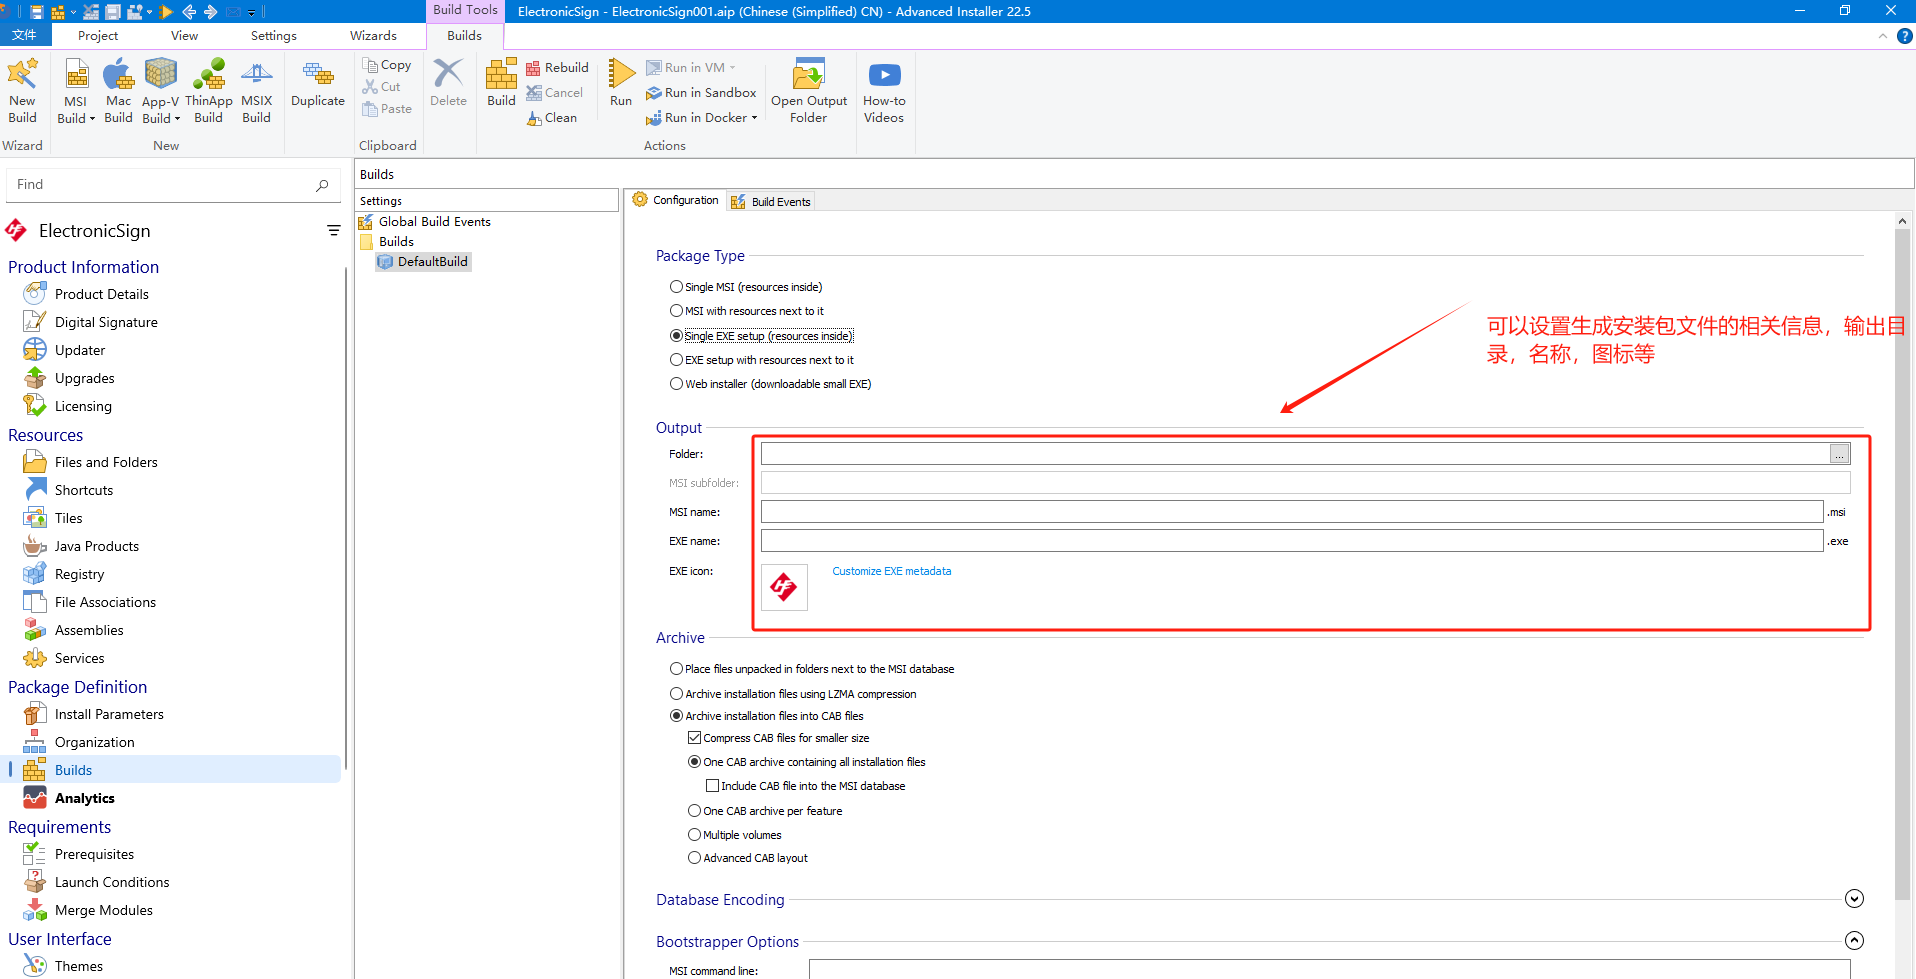Collapse the ribbon with the chevron
This screenshot has width=1916, height=979.
1883,36
